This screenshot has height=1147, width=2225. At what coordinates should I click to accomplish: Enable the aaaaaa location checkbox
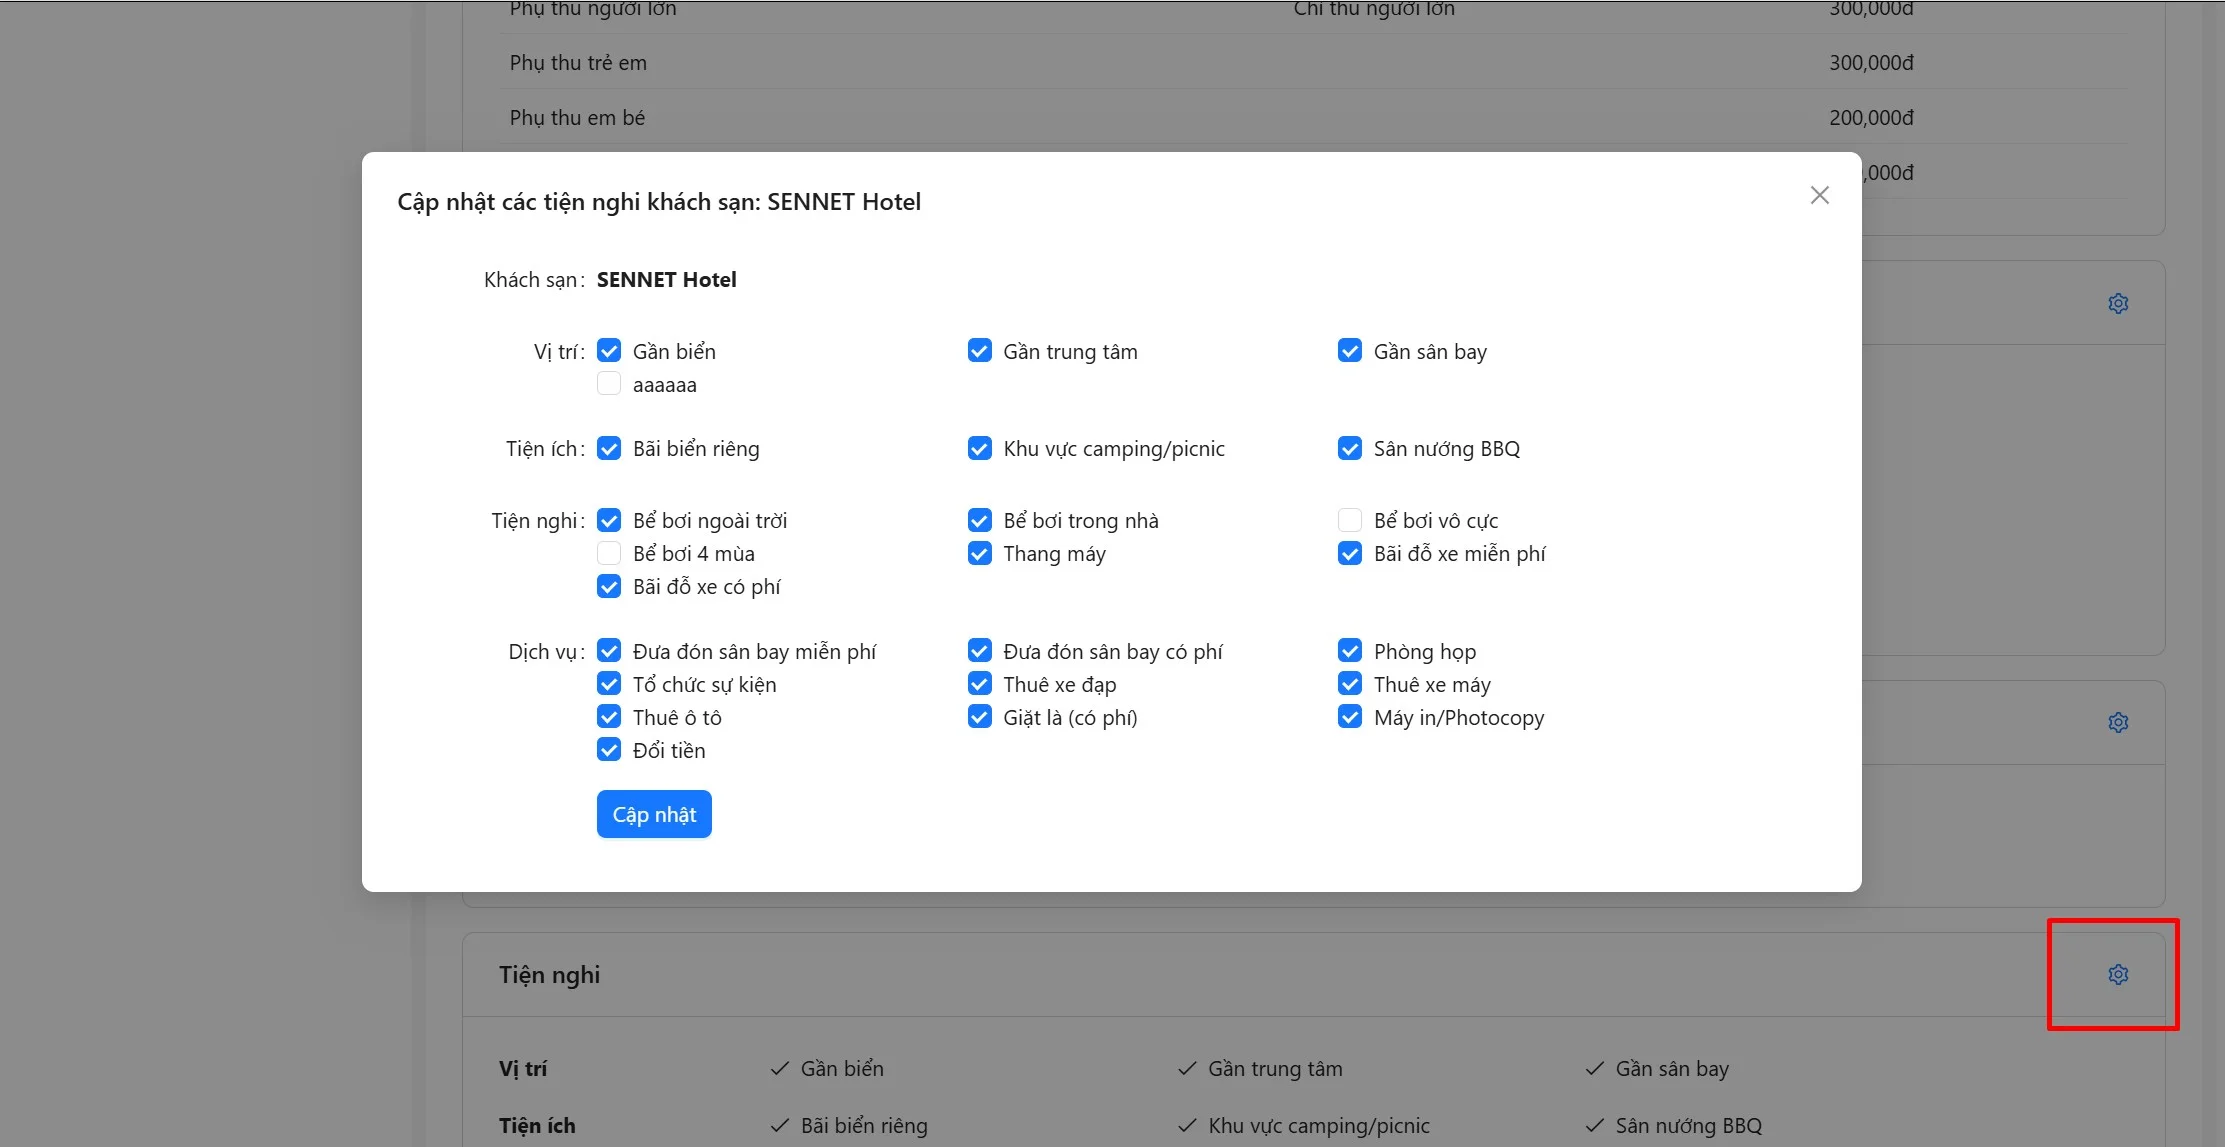tap(609, 384)
